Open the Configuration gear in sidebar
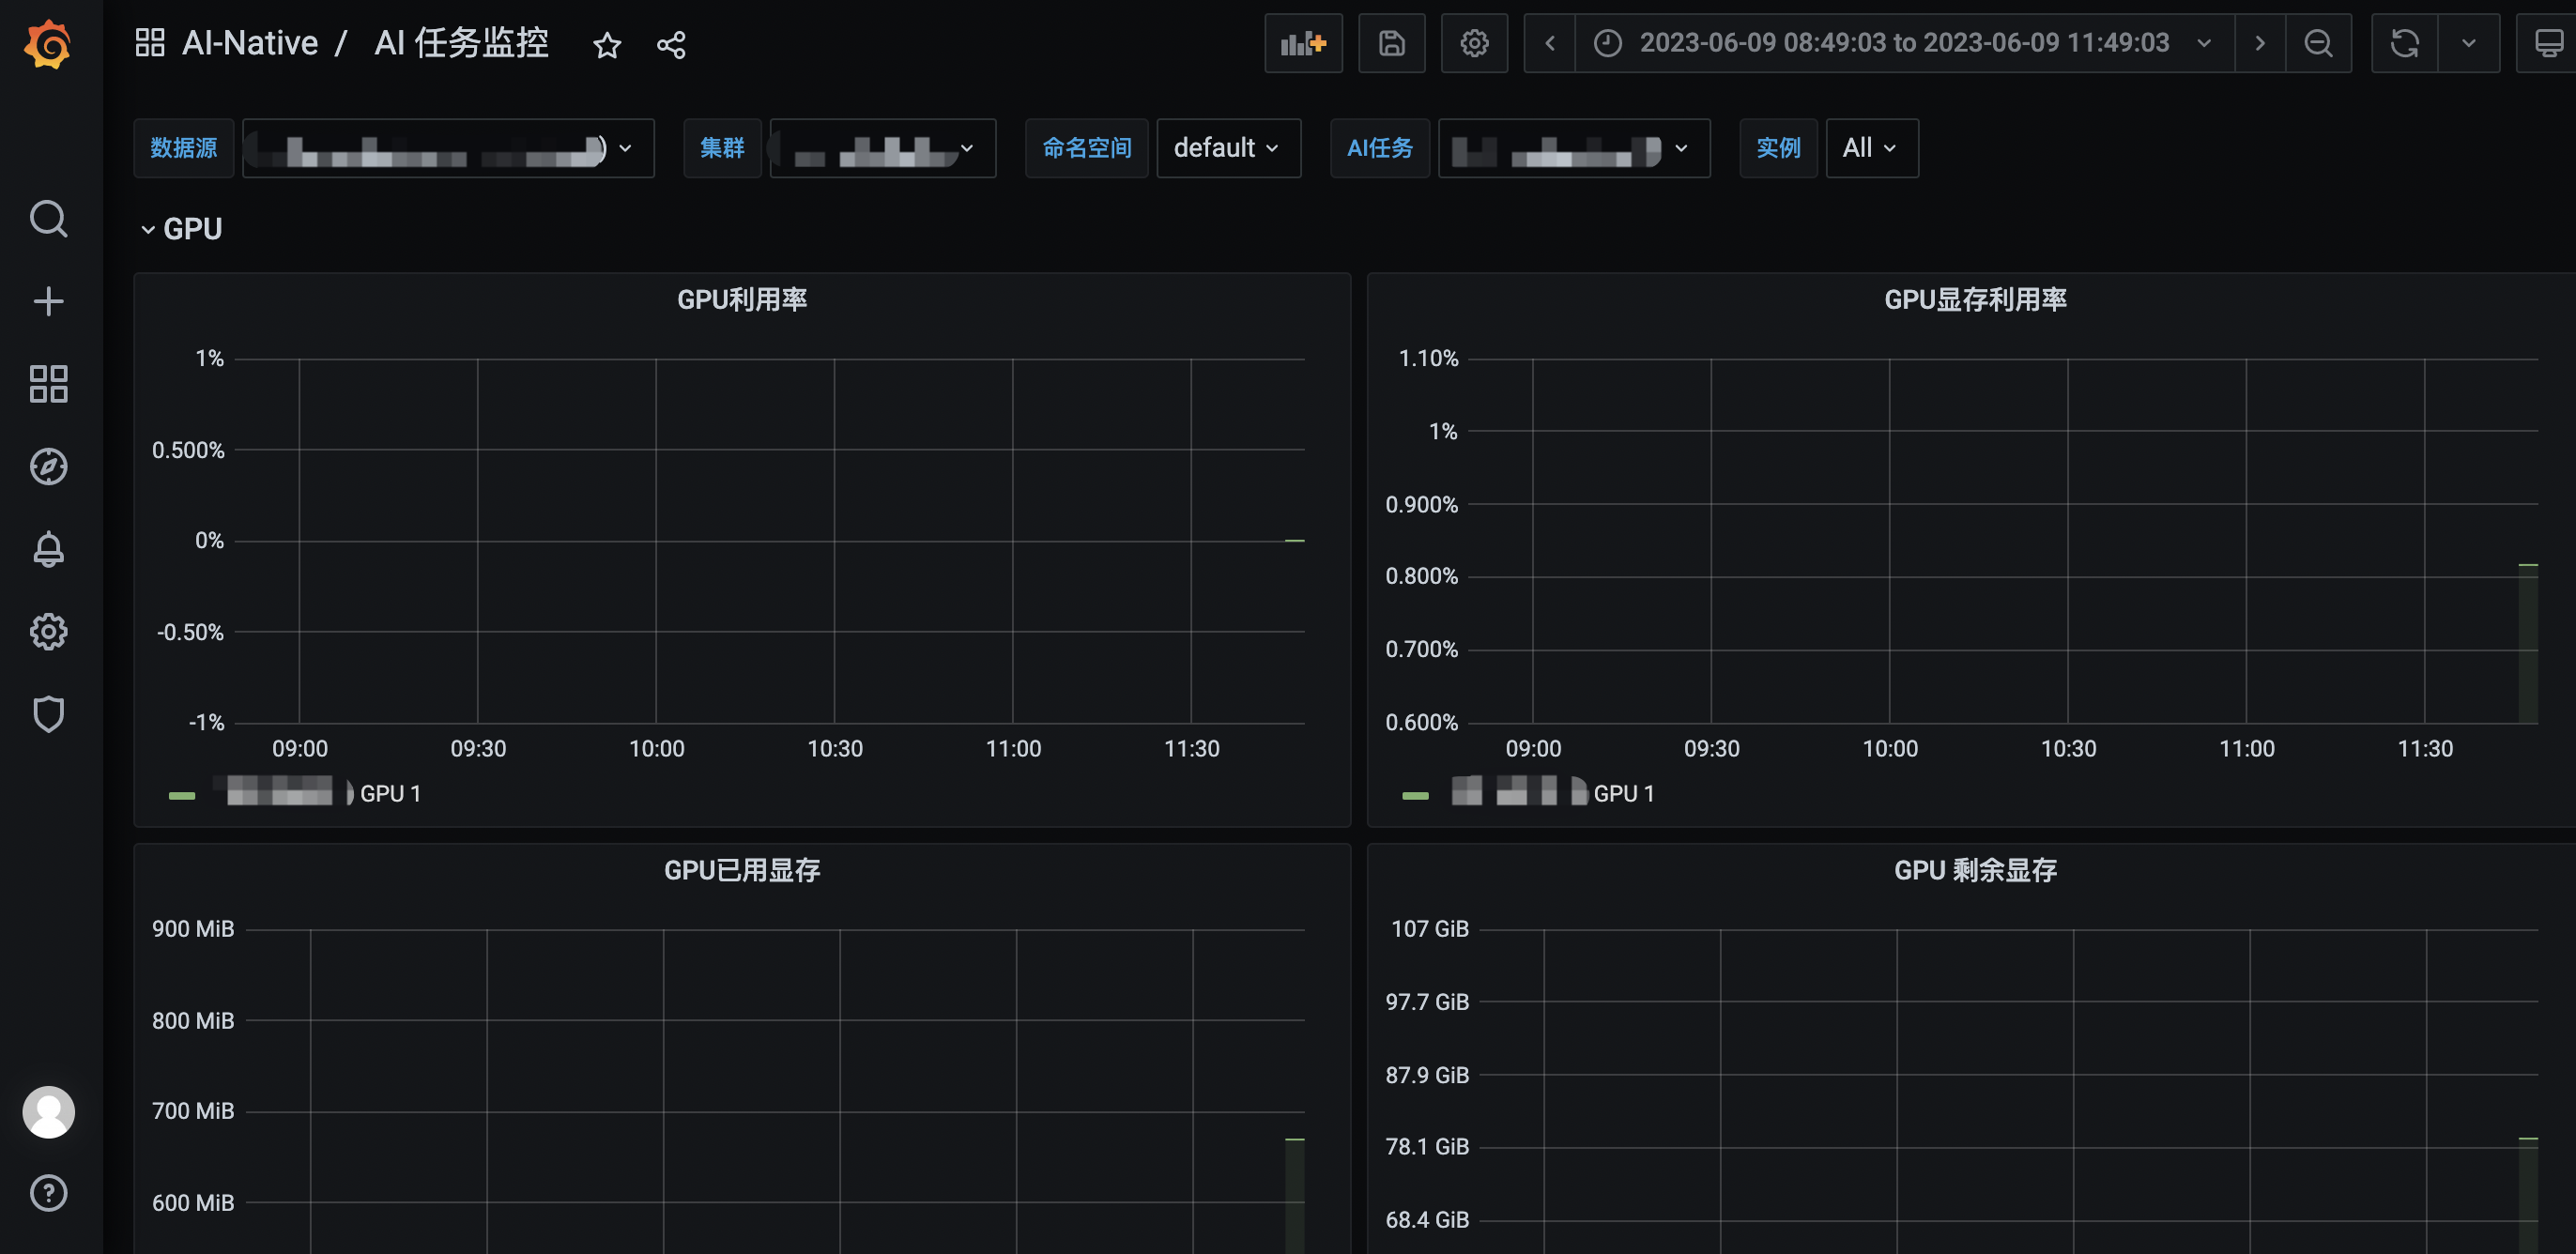Screen dimensions: 2576x1254 coord(48,632)
